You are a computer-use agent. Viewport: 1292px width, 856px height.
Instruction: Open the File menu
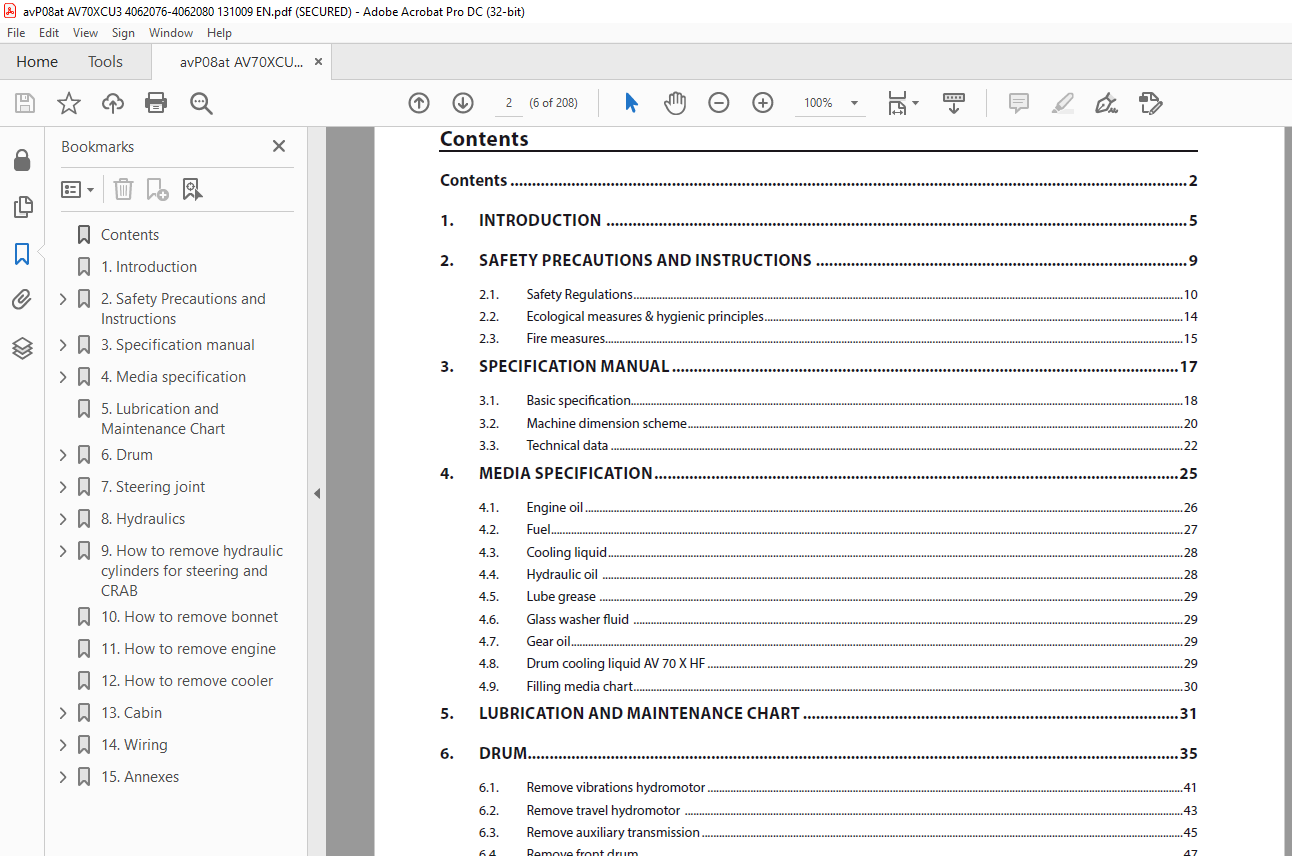coord(16,33)
